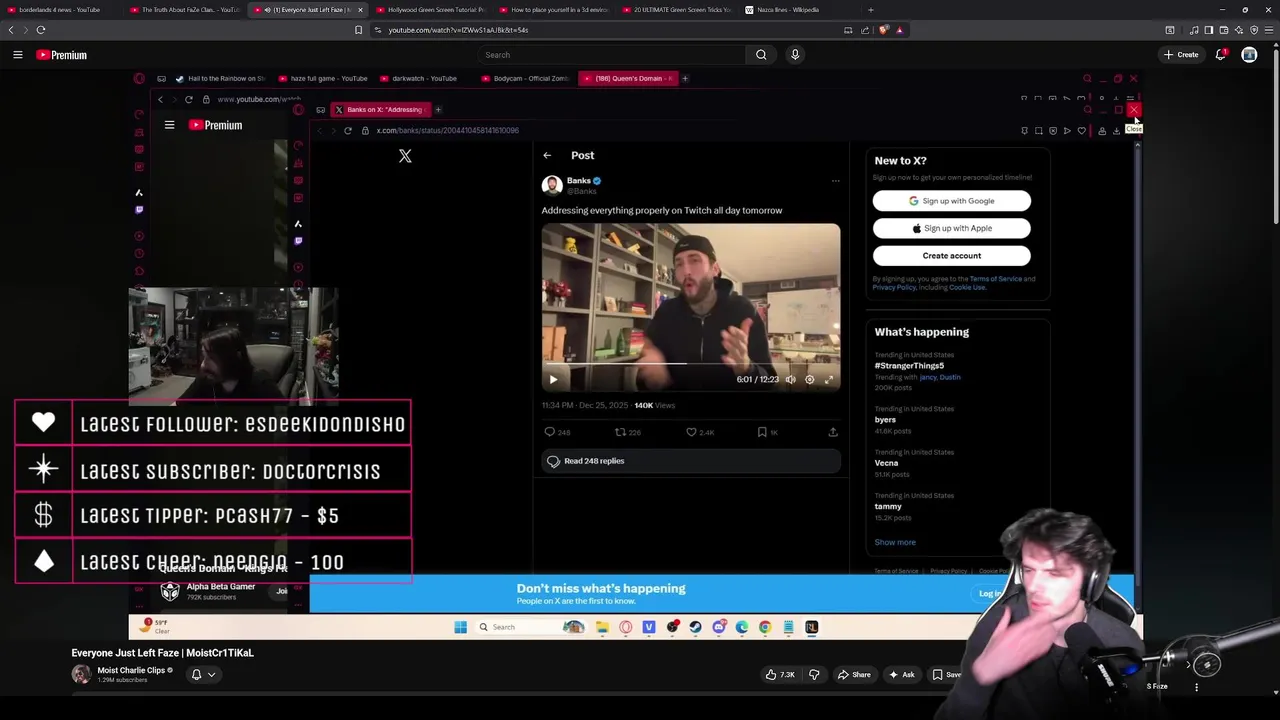Open YouTube notifications bell in header
The width and height of the screenshot is (1280, 720).
tap(1221, 55)
